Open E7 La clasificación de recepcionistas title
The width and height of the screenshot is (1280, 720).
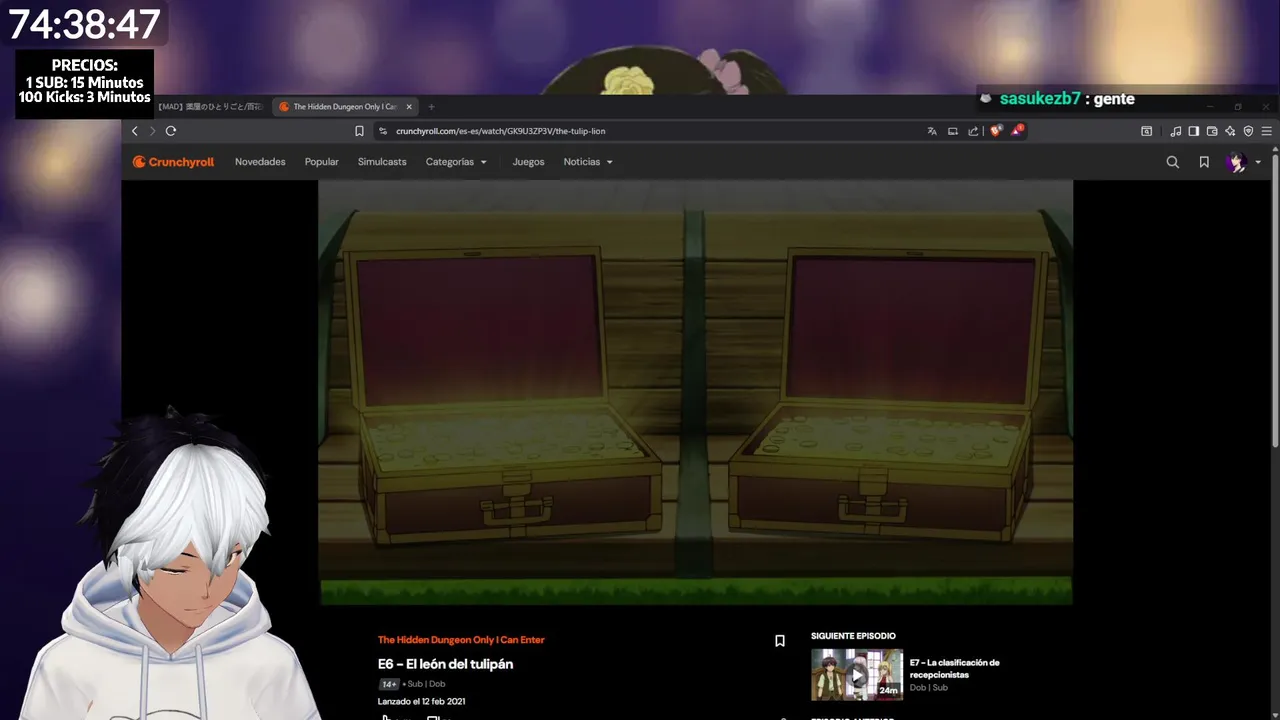coord(955,668)
